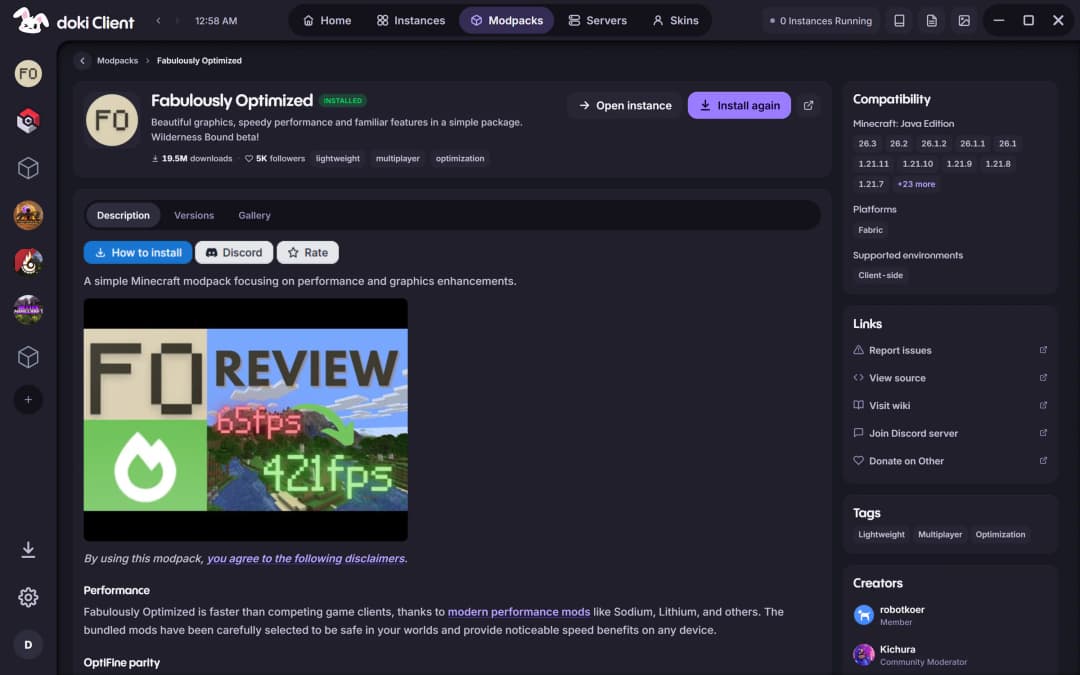This screenshot has width=1080, height=675.
Task: Go to the Home tab
Action: [x=327, y=21]
